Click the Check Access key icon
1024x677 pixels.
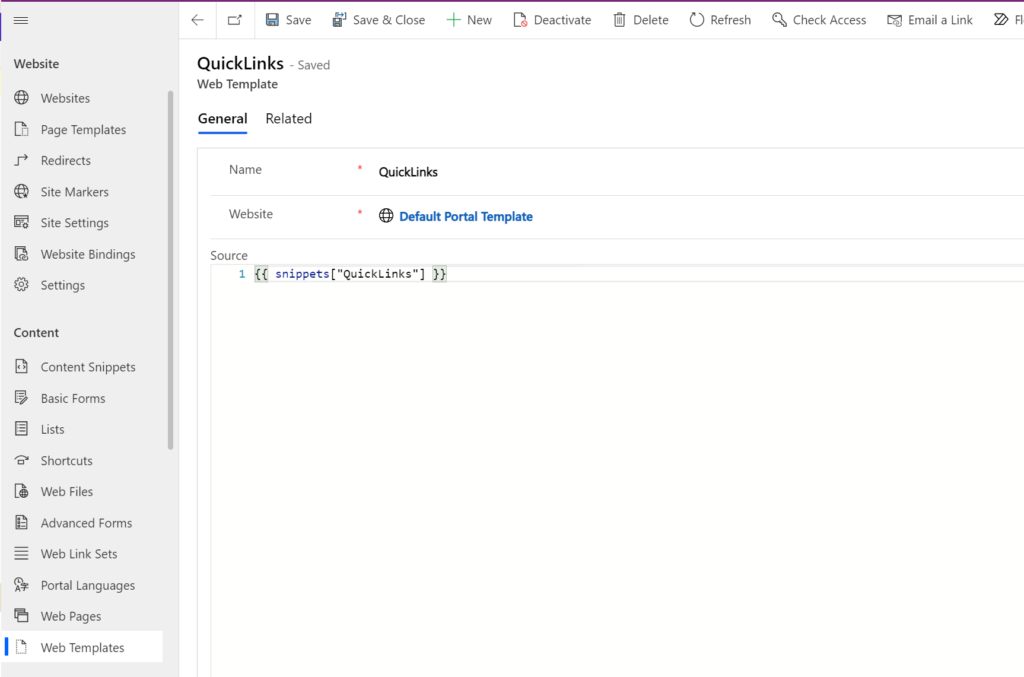pyautogui.click(x=779, y=20)
